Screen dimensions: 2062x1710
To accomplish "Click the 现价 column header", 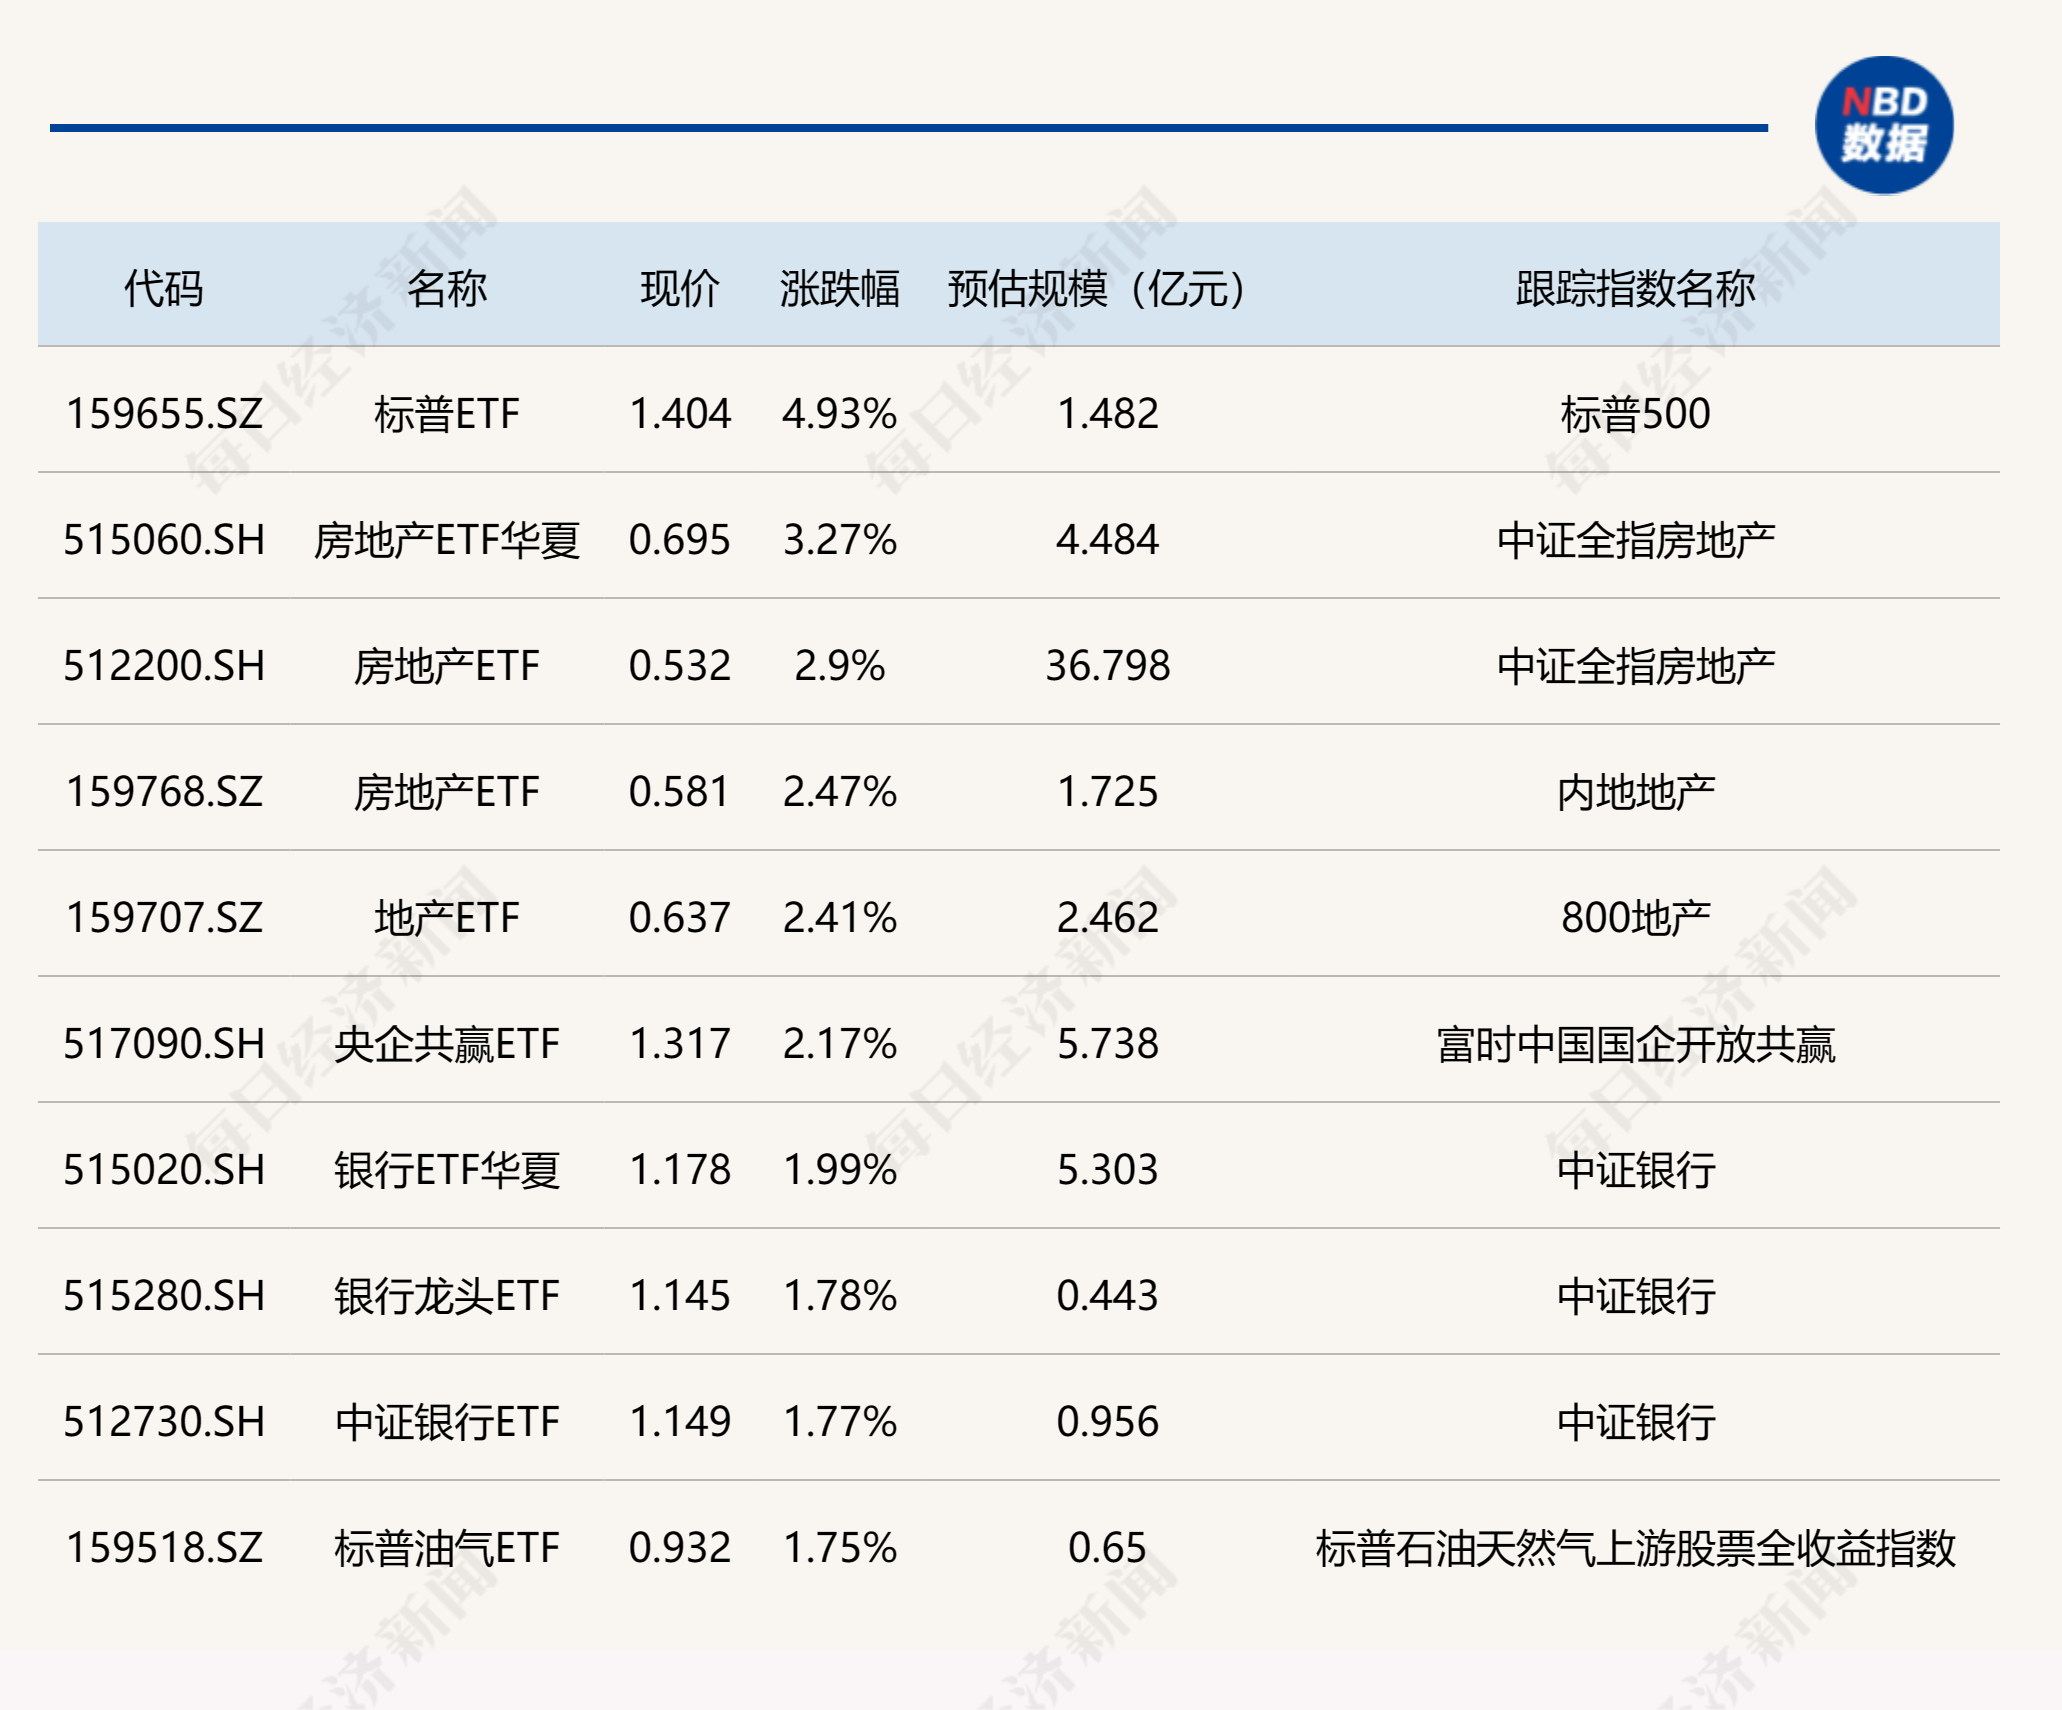I will 680,289.
